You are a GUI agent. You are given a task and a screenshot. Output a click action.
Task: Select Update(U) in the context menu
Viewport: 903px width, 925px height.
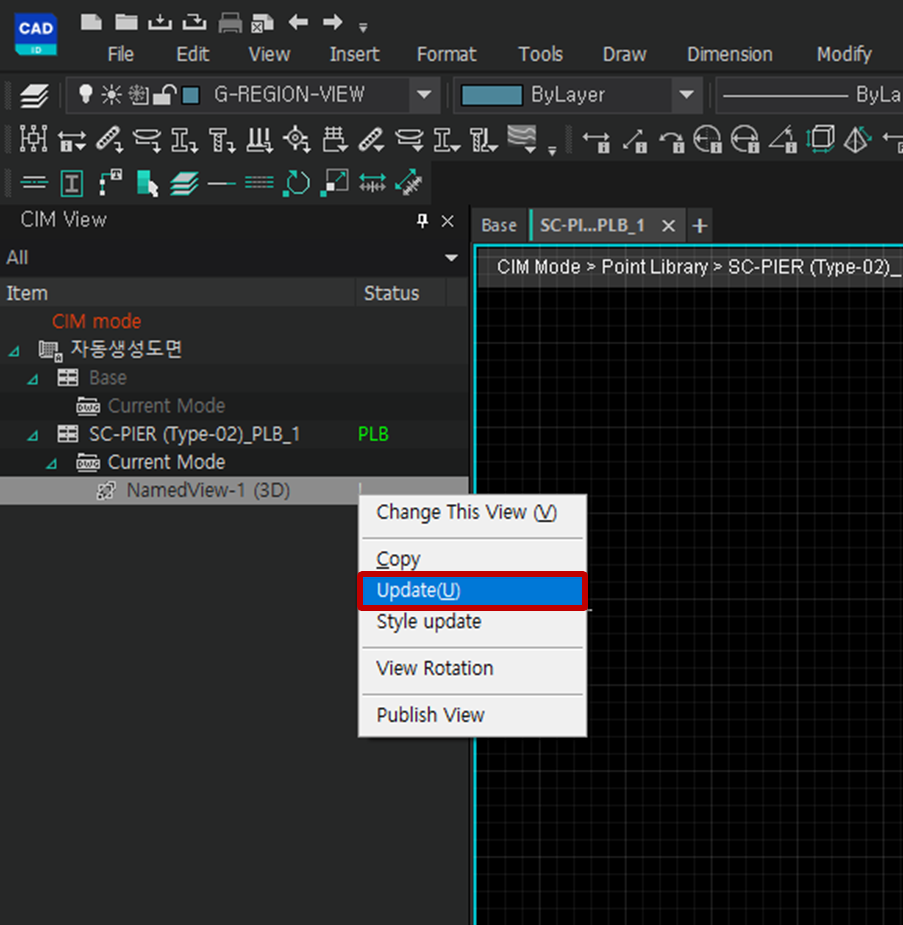pos(420,591)
